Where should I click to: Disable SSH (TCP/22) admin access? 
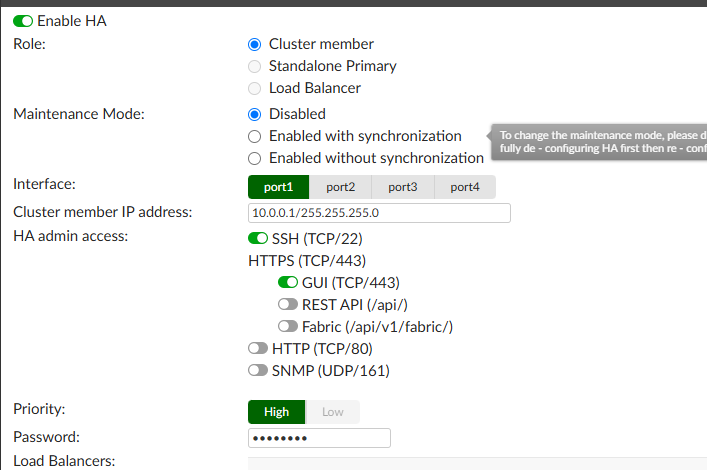[x=258, y=239]
